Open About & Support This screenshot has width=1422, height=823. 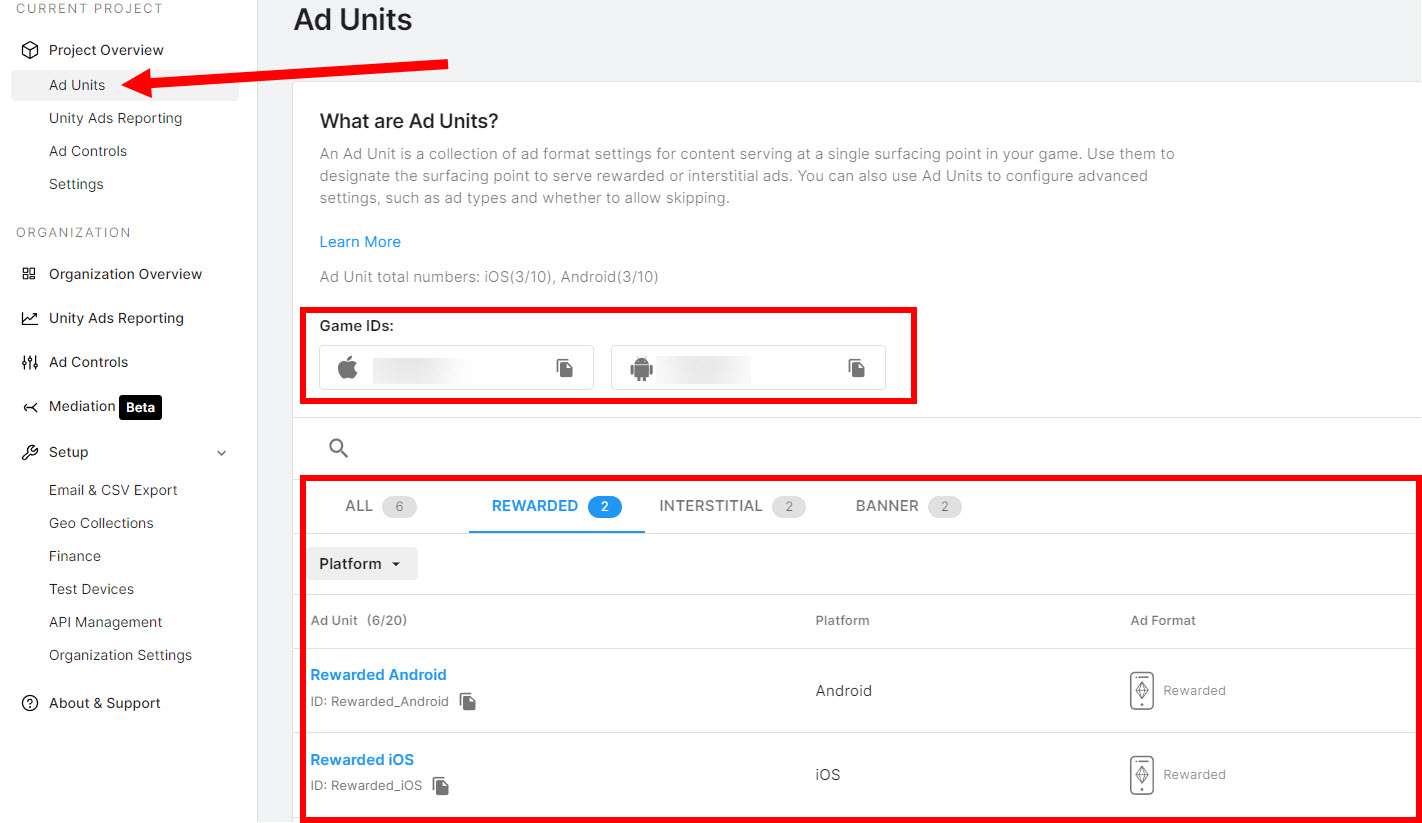coord(104,703)
